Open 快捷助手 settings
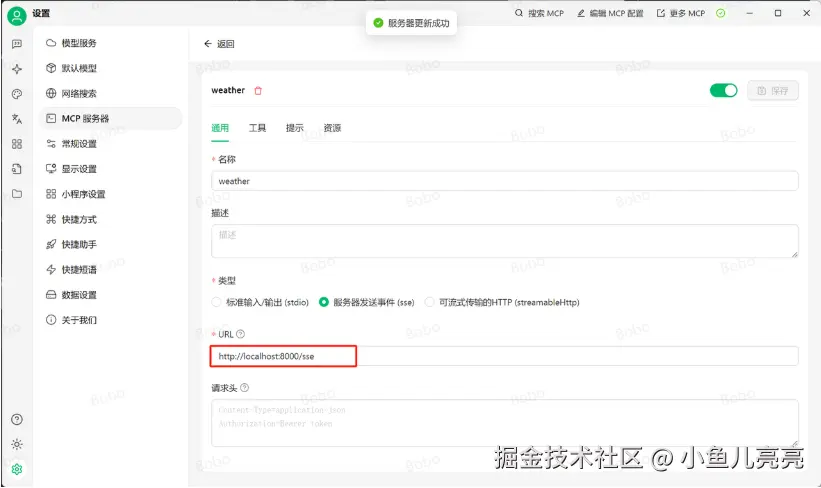821x488 pixels. point(110,245)
